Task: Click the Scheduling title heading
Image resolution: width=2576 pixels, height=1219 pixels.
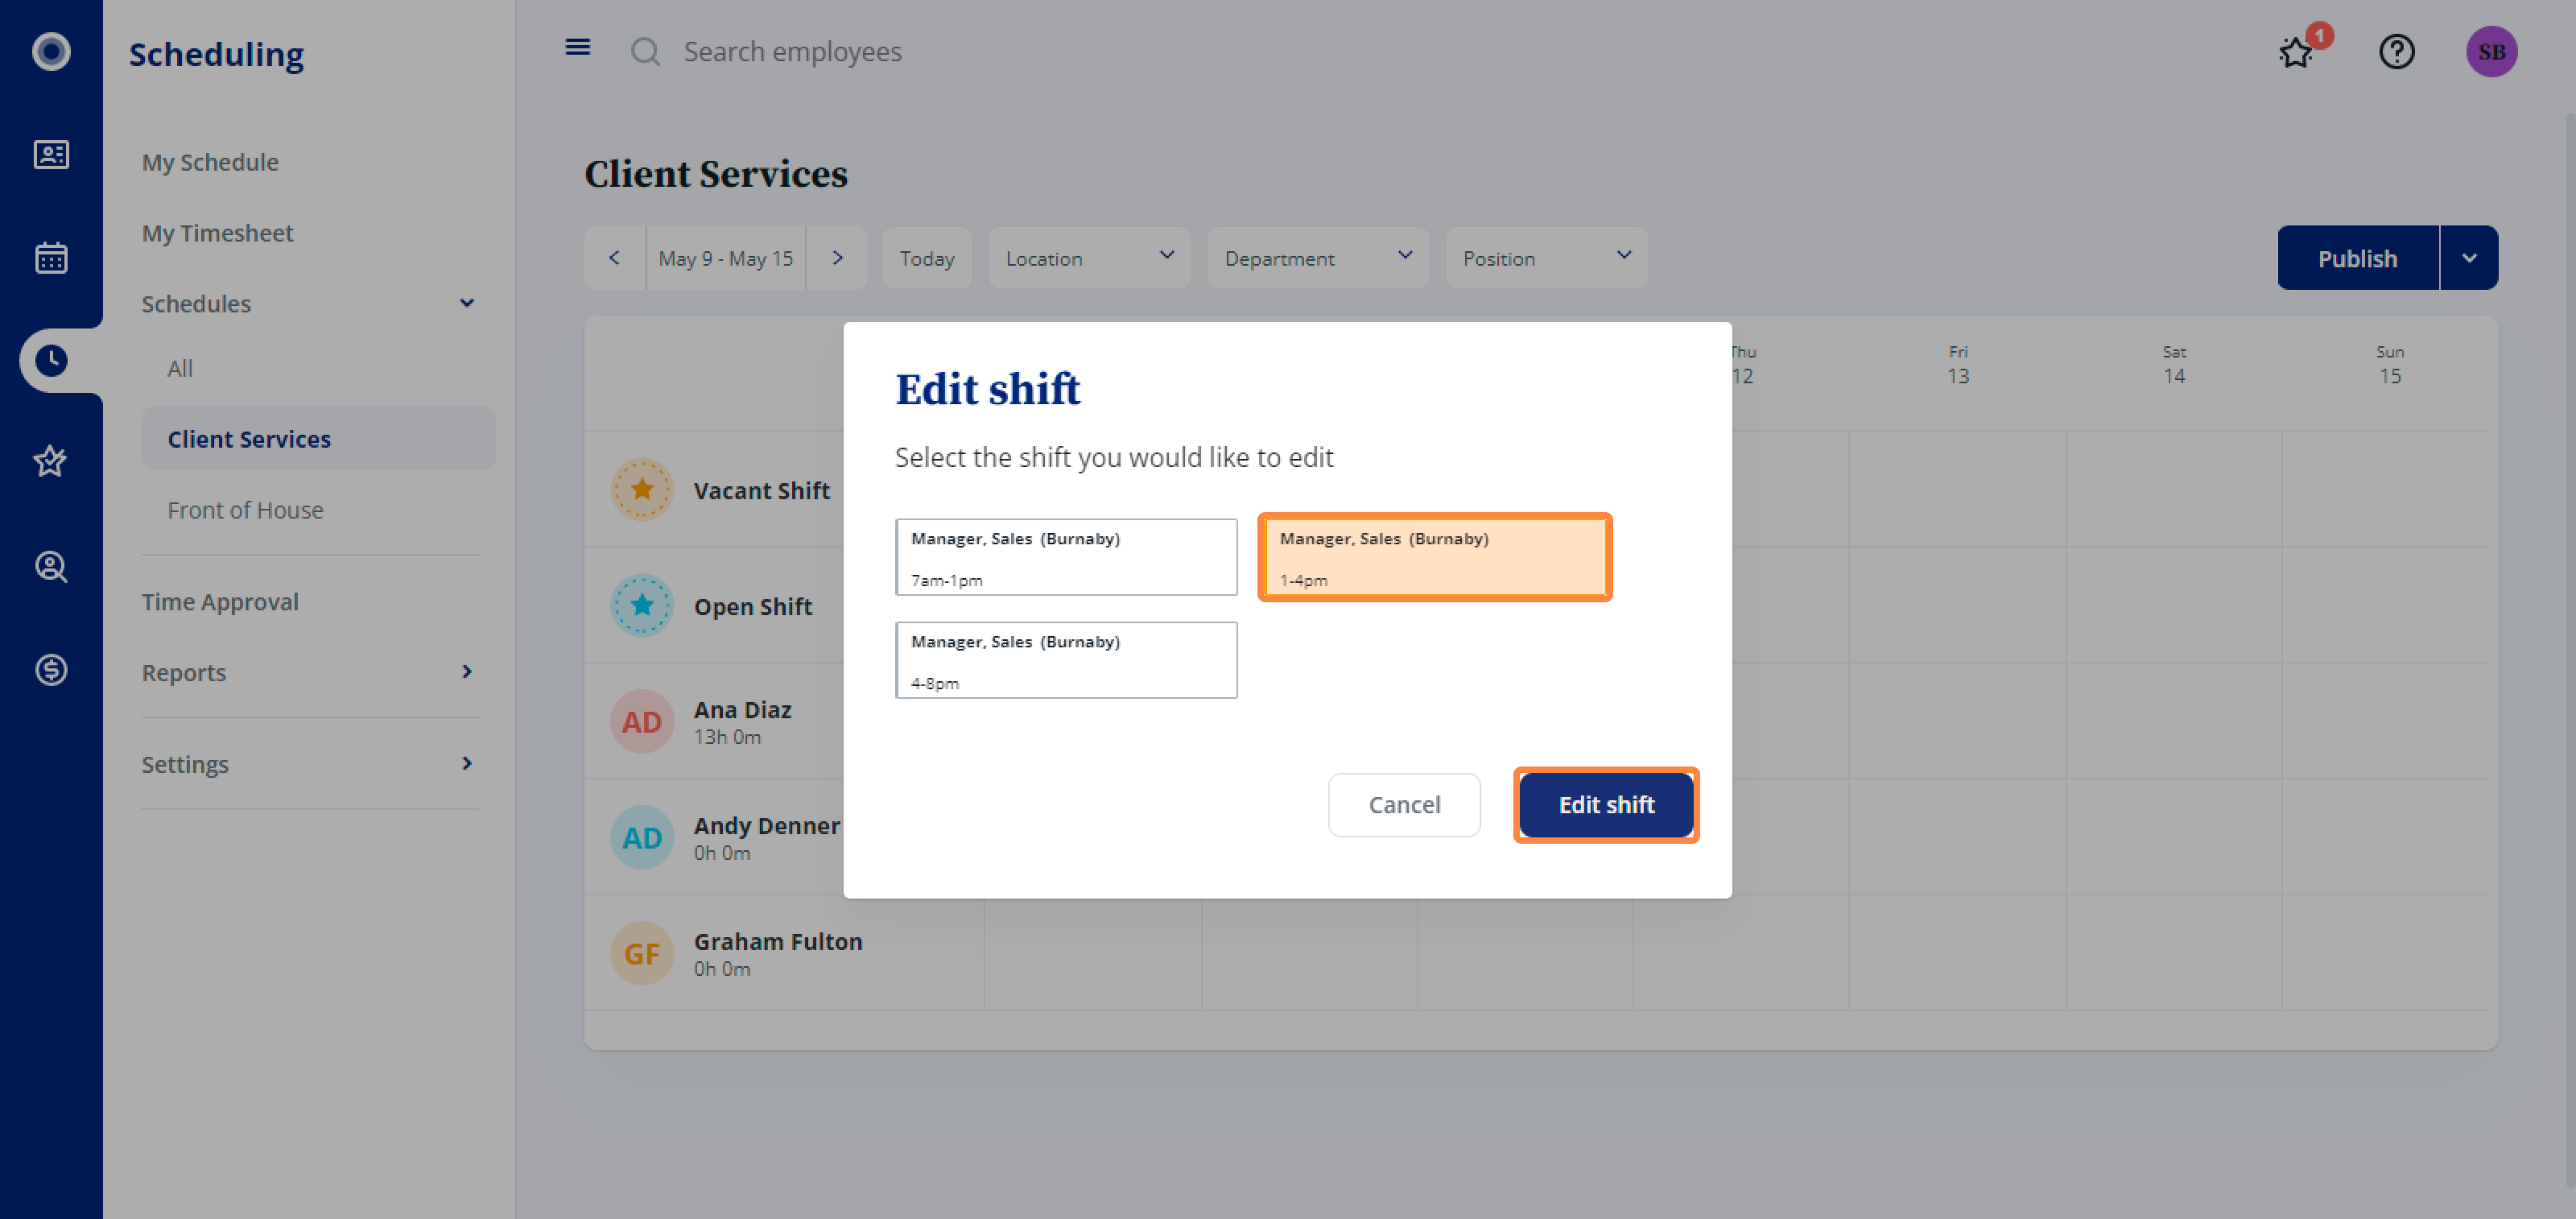Action: tap(216, 53)
